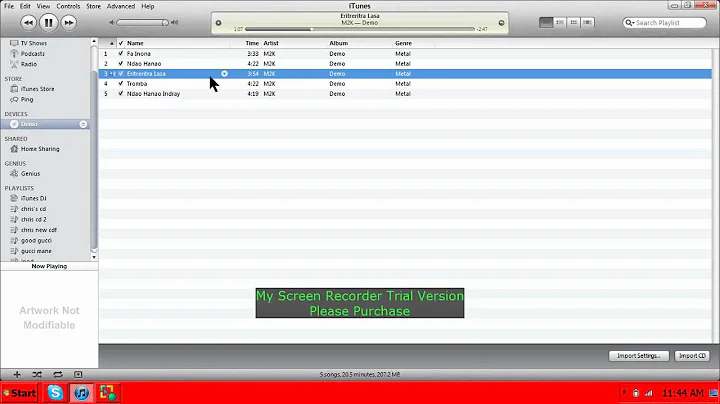Eject the Demo CD
The height and width of the screenshot is (404, 720).
[x=83, y=124]
